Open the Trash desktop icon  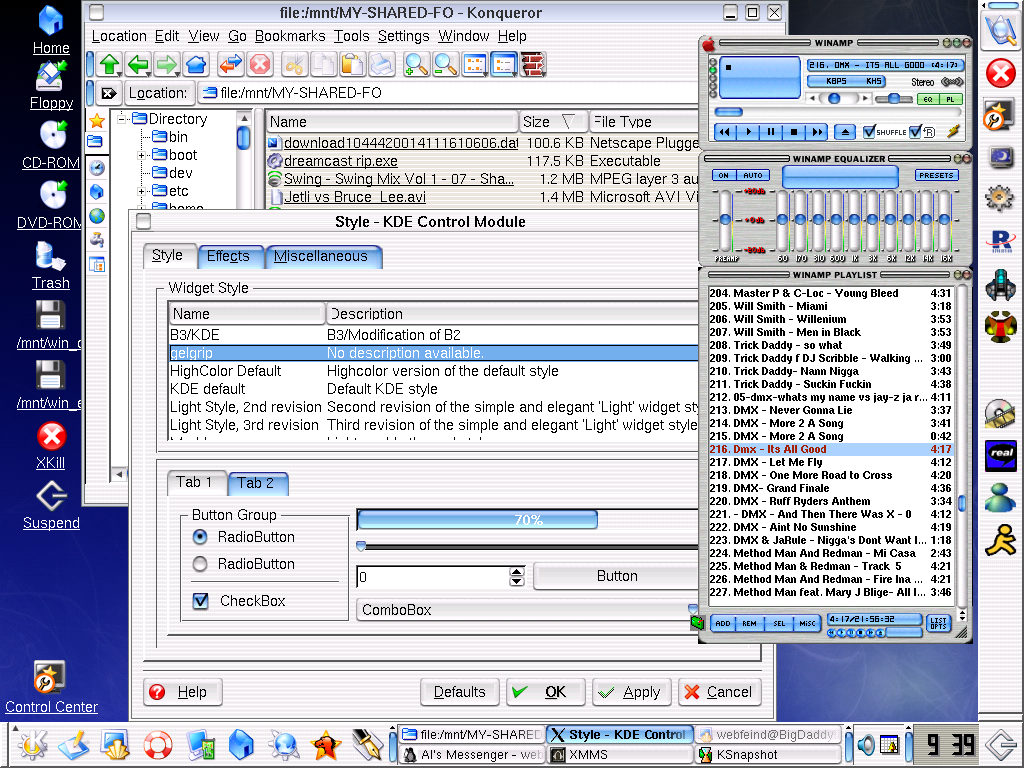coord(50,266)
